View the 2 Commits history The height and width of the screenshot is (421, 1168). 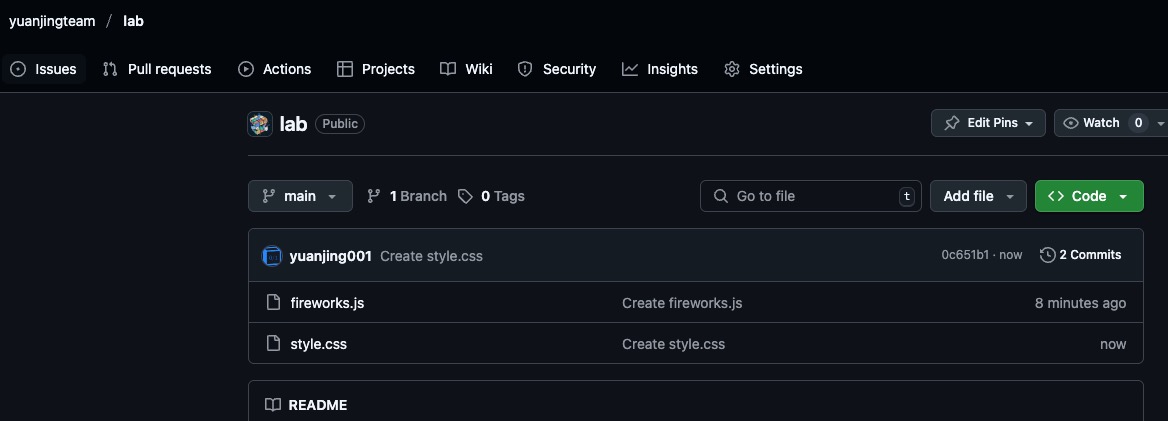click(x=1080, y=255)
